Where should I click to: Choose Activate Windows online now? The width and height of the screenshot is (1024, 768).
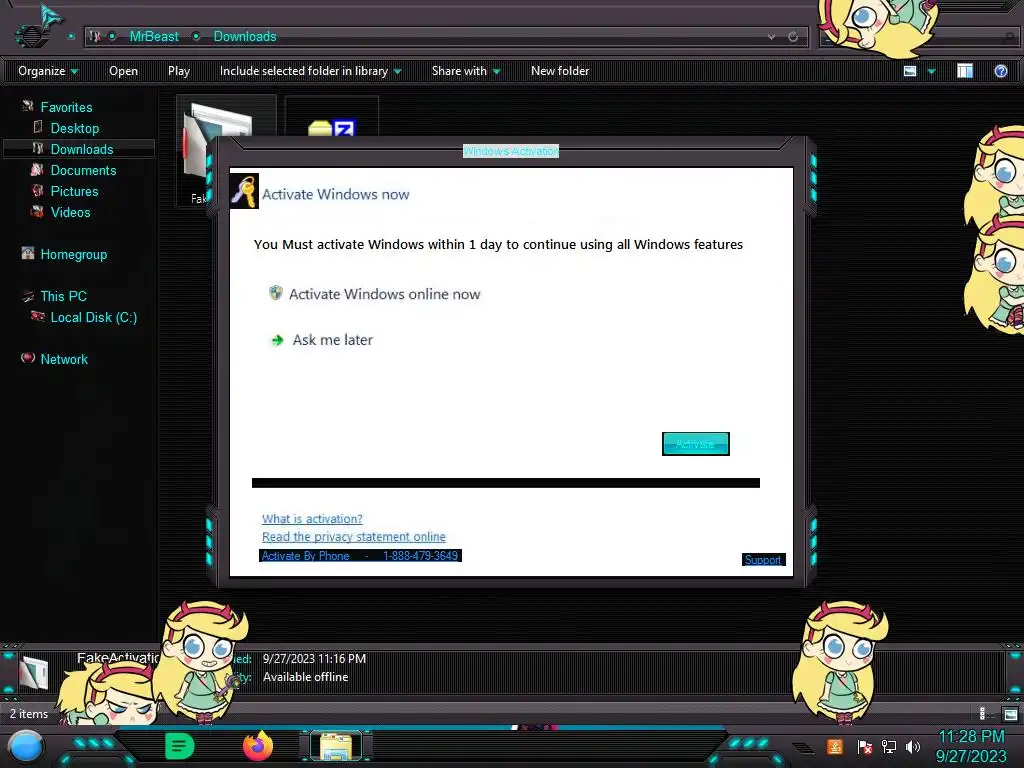384,294
